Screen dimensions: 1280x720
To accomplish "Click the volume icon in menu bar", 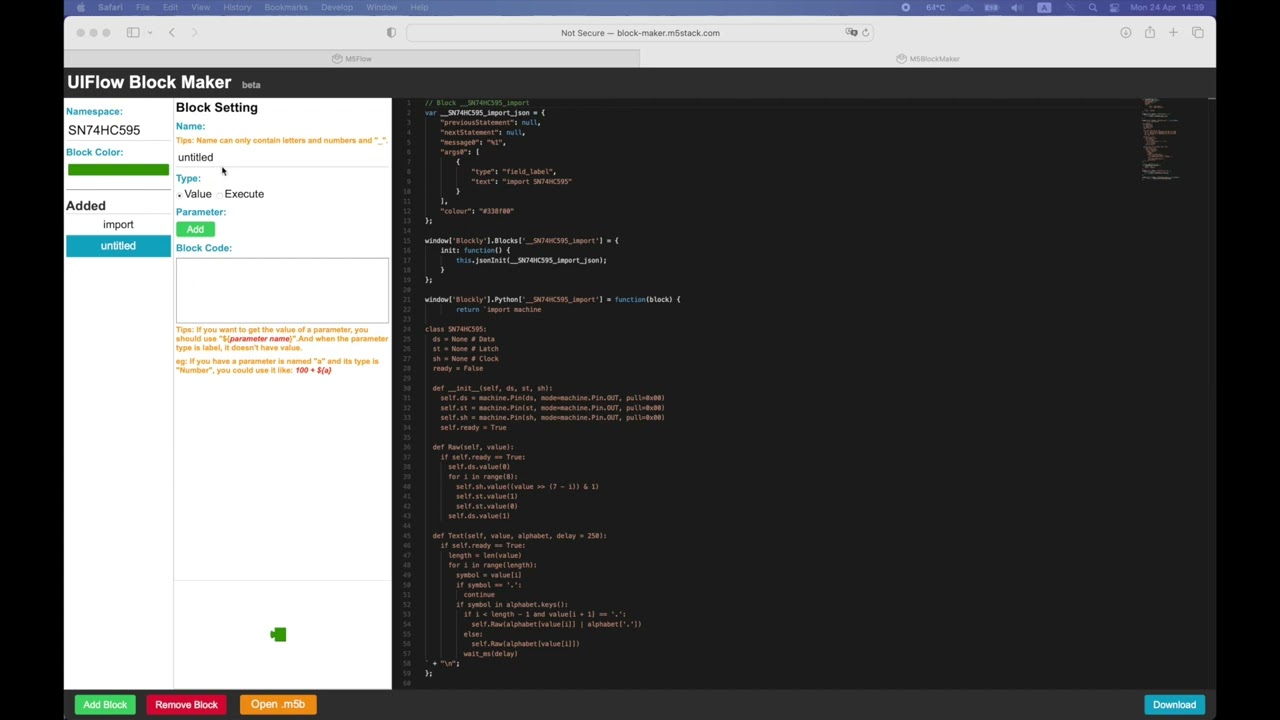I will (1017, 7).
